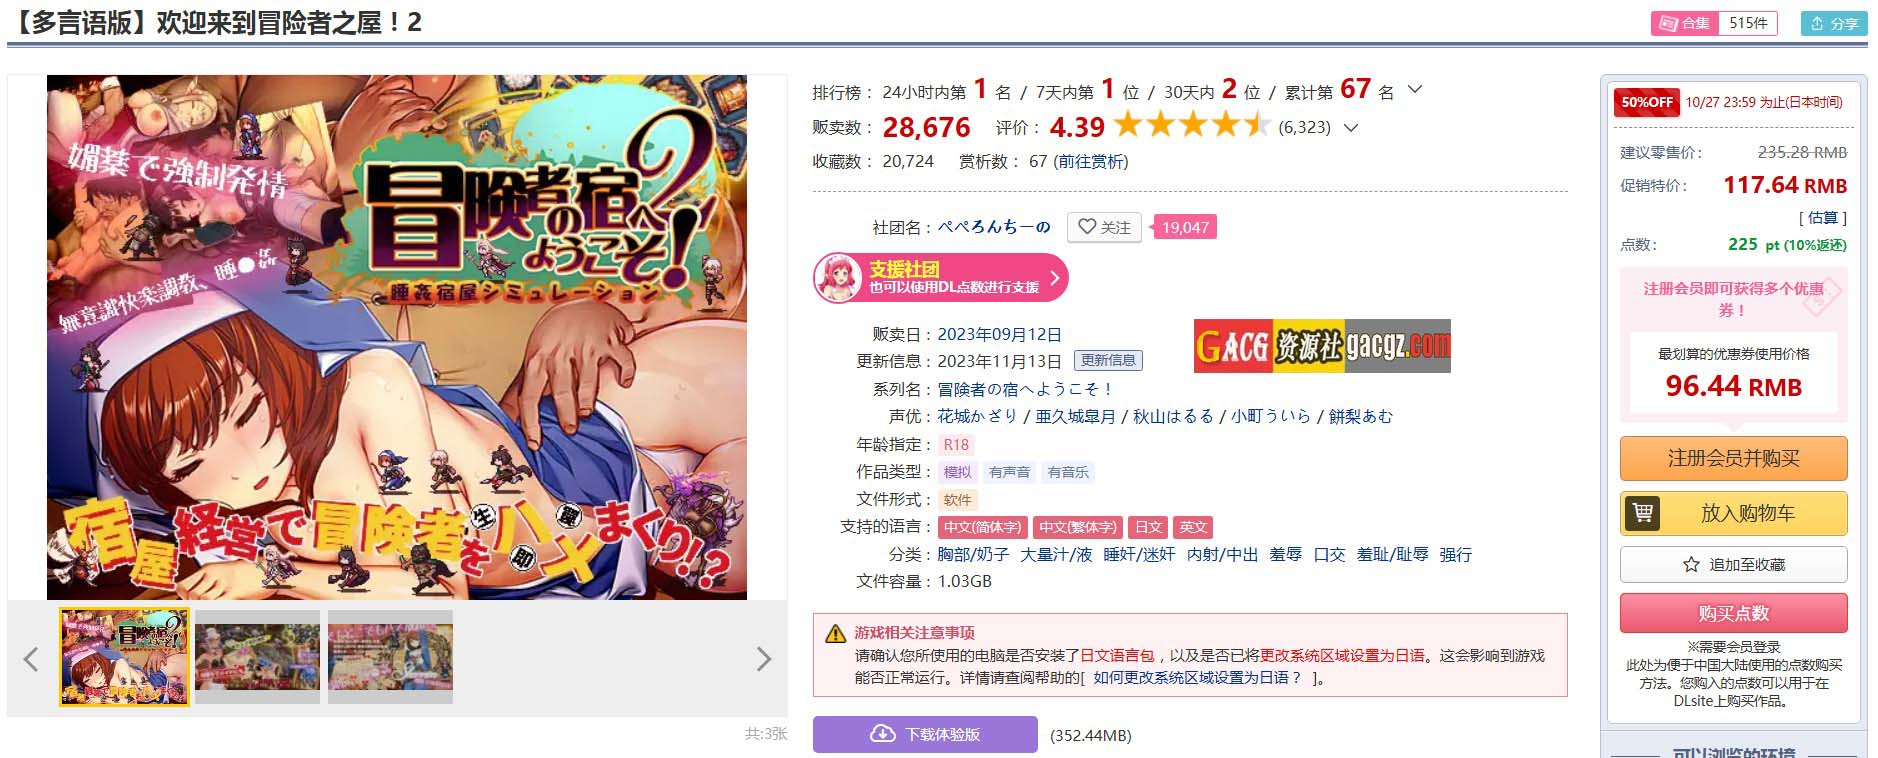The width and height of the screenshot is (1878, 758).
Task: Show next image with right arrow
Action: (764, 658)
